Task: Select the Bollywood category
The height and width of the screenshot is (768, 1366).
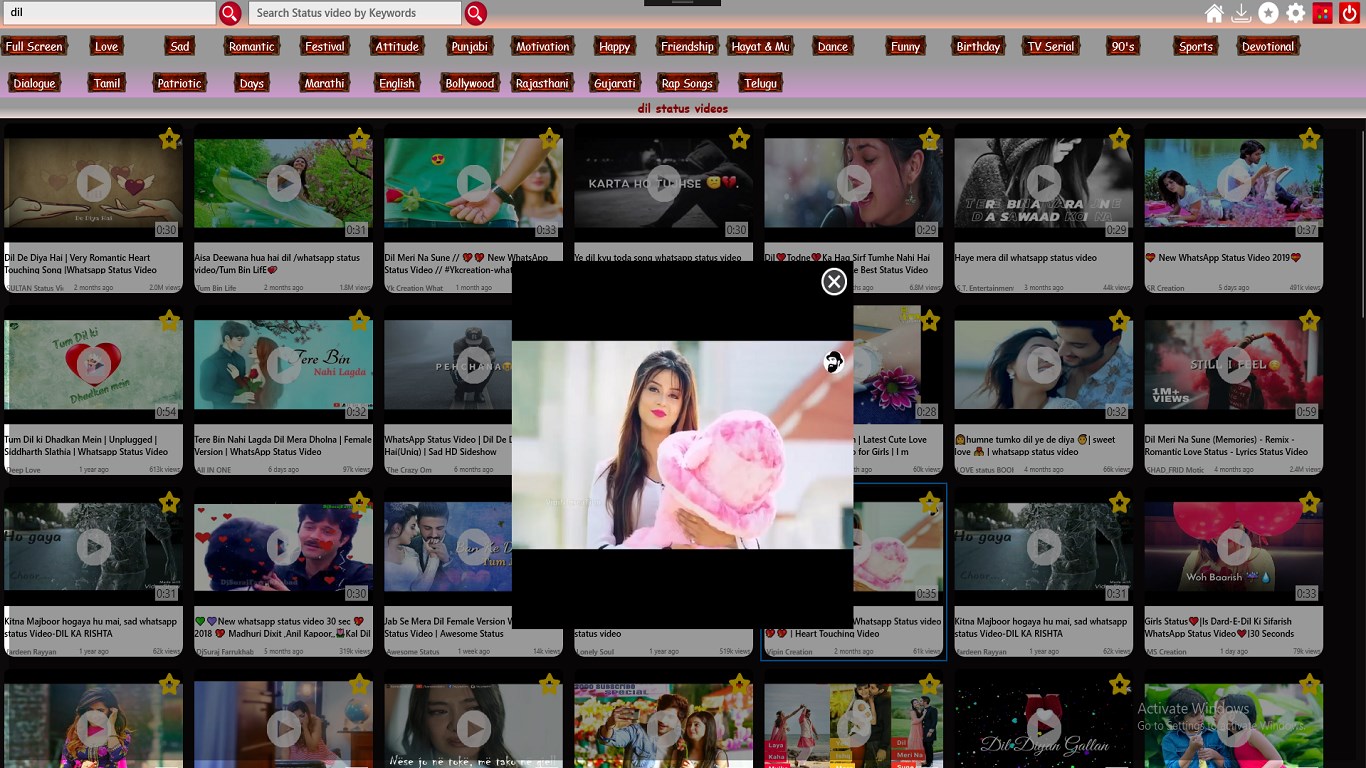Action: pos(470,84)
